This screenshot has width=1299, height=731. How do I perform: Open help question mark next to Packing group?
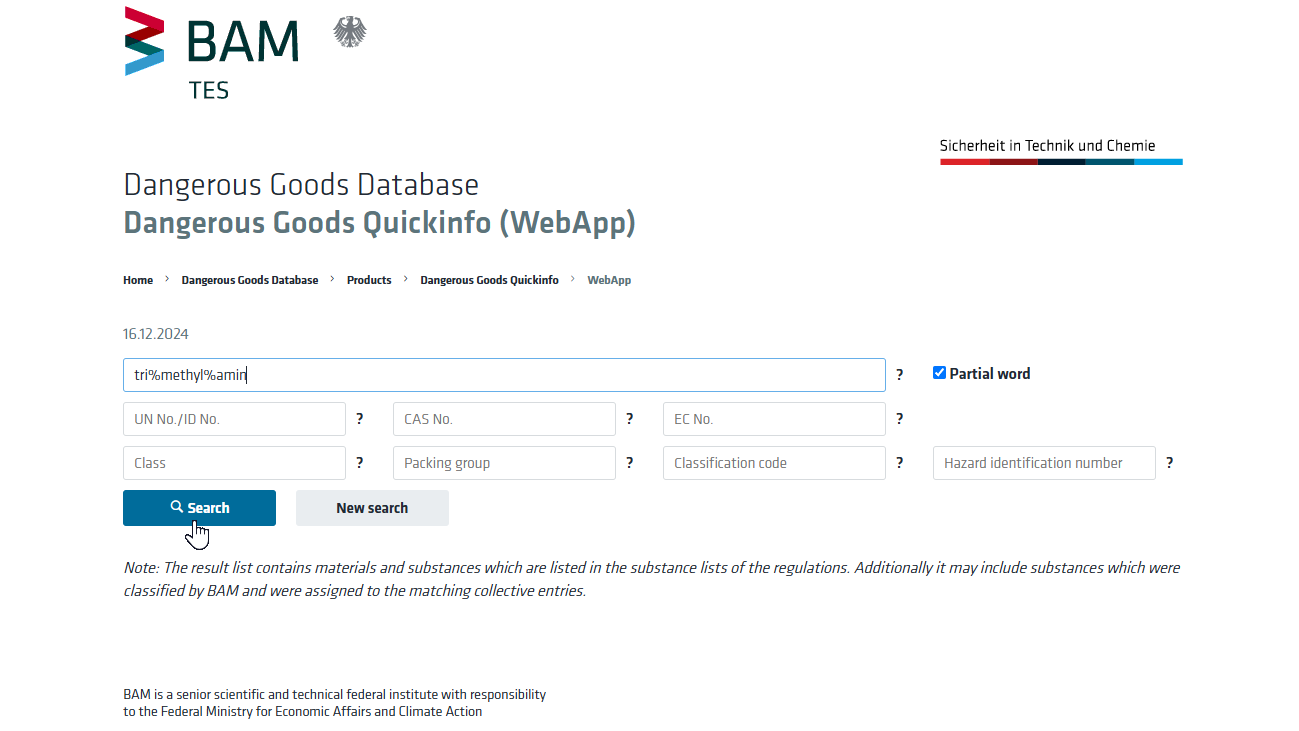[x=629, y=463]
